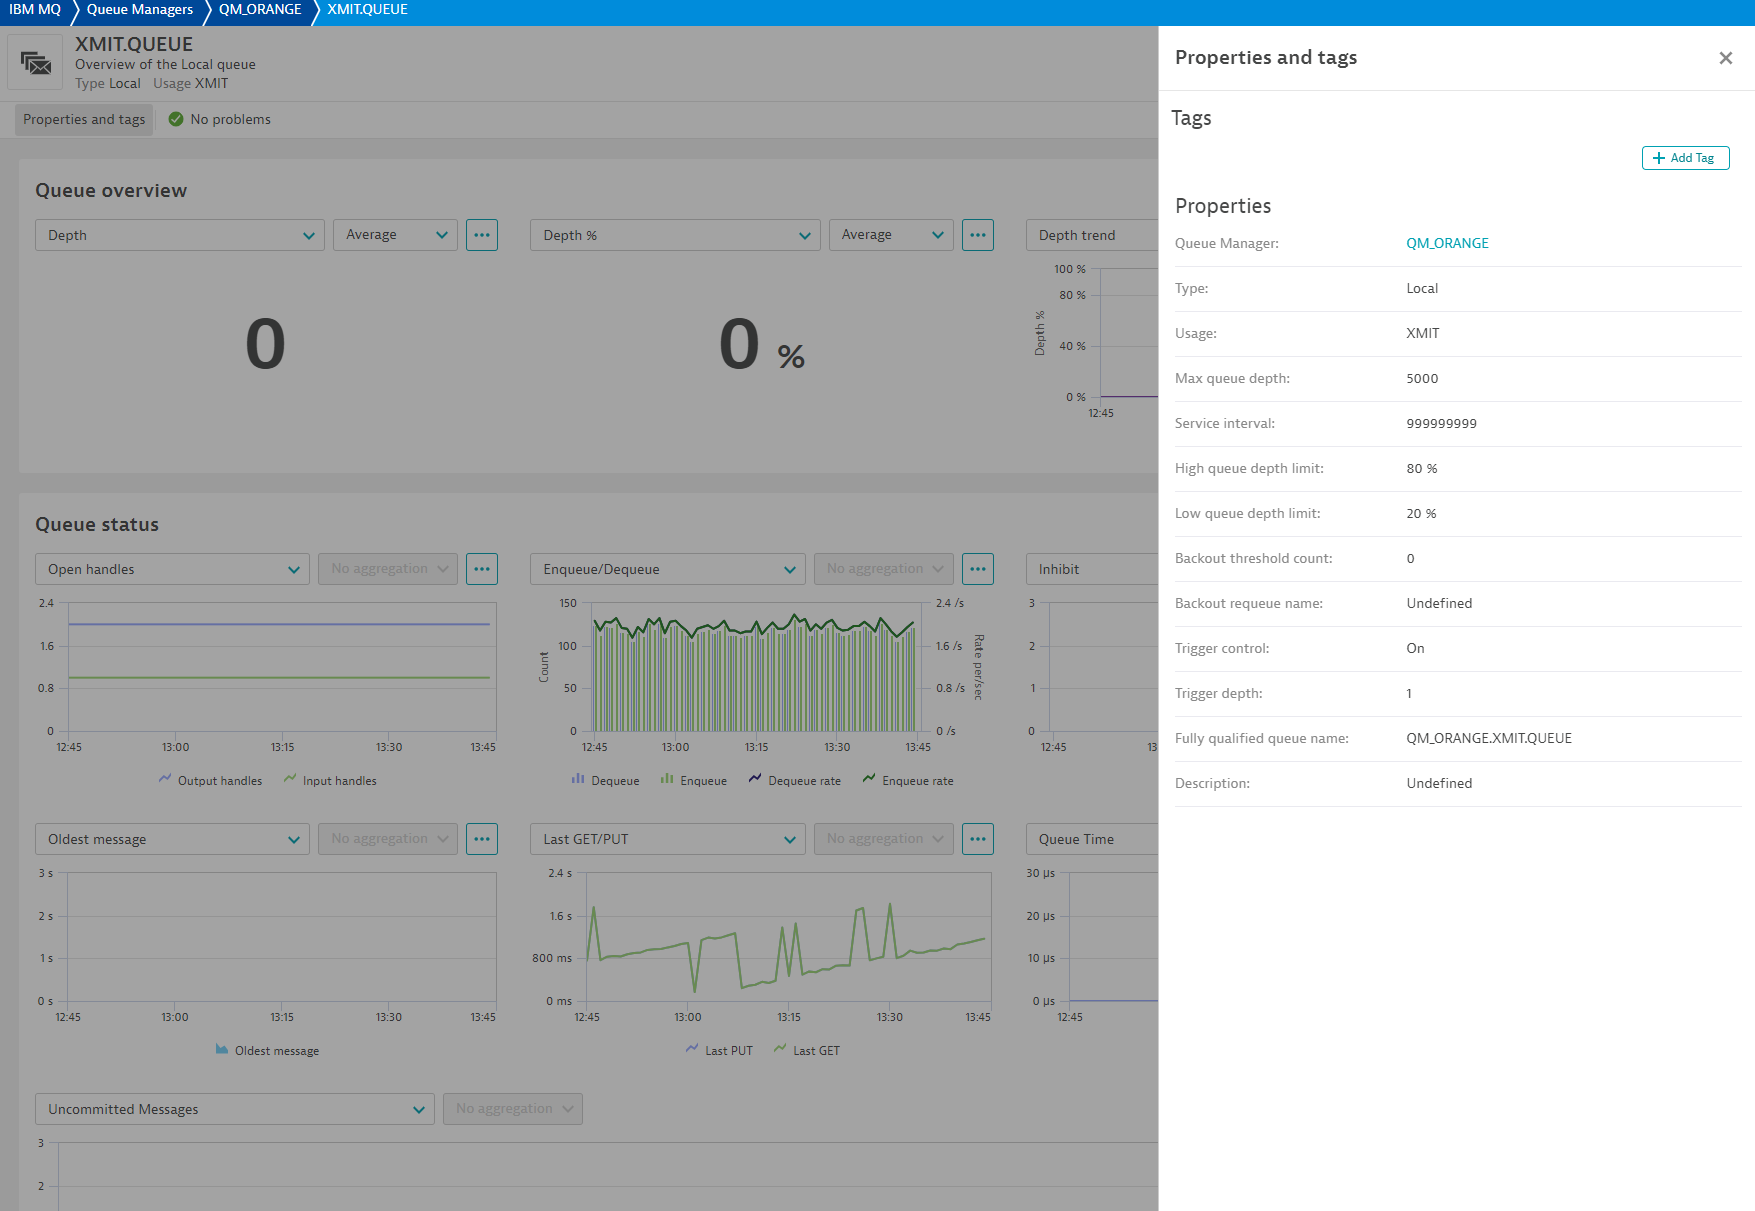The image size is (1755, 1211).
Task: Toggle Enqueue rate legend series
Action: 908,781
